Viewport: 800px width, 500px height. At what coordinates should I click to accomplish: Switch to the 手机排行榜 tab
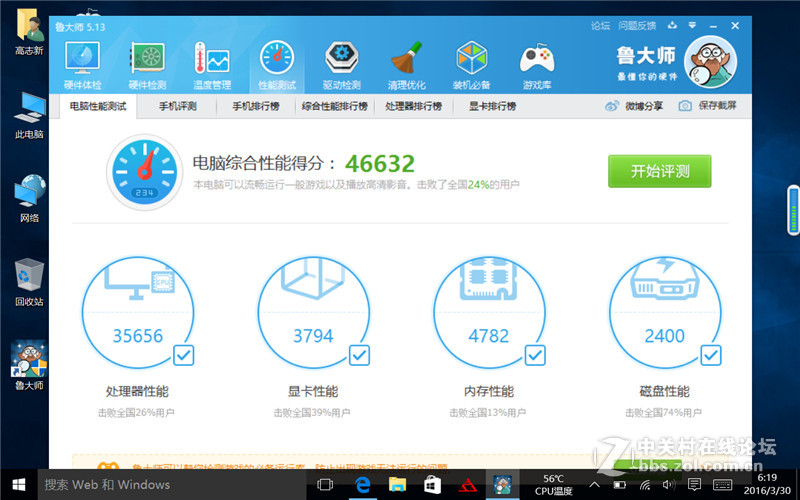[x=256, y=106]
